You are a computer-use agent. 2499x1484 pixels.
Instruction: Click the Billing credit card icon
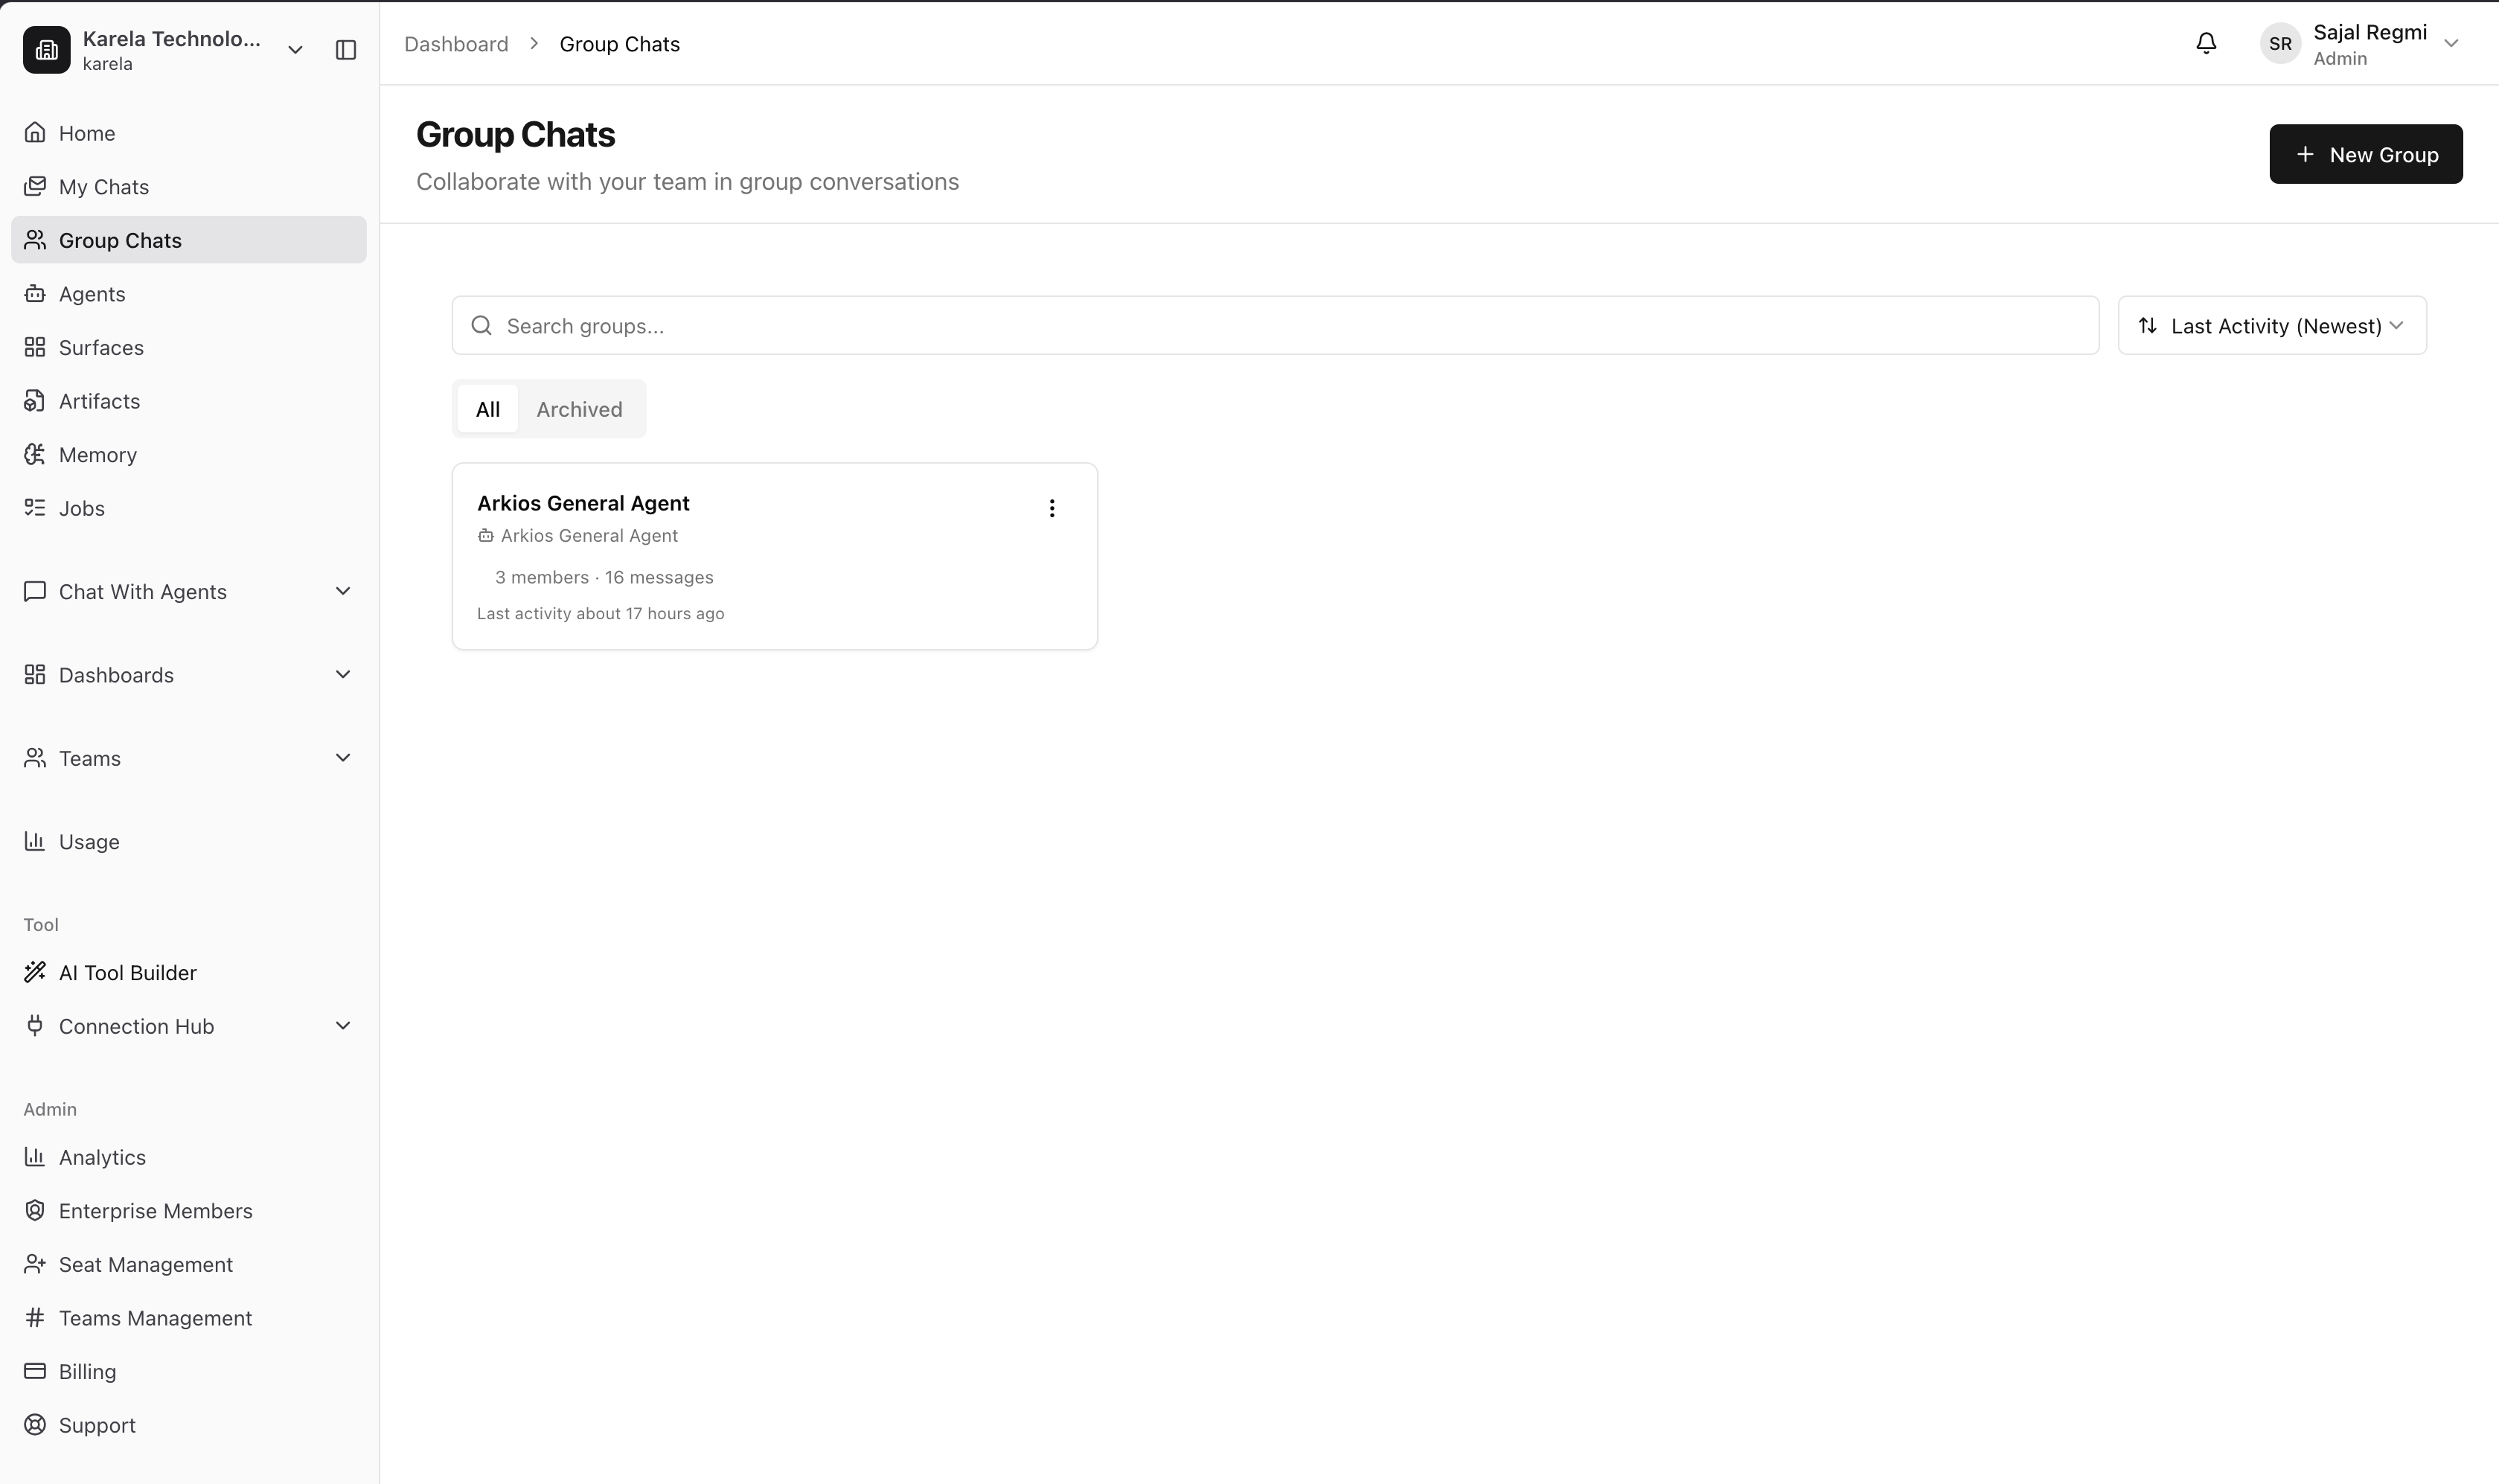(x=35, y=1371)
